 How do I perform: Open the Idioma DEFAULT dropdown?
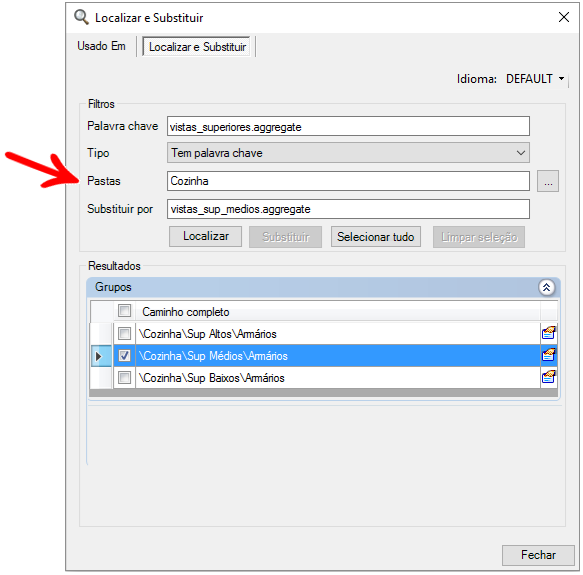[x=535, y=79]
